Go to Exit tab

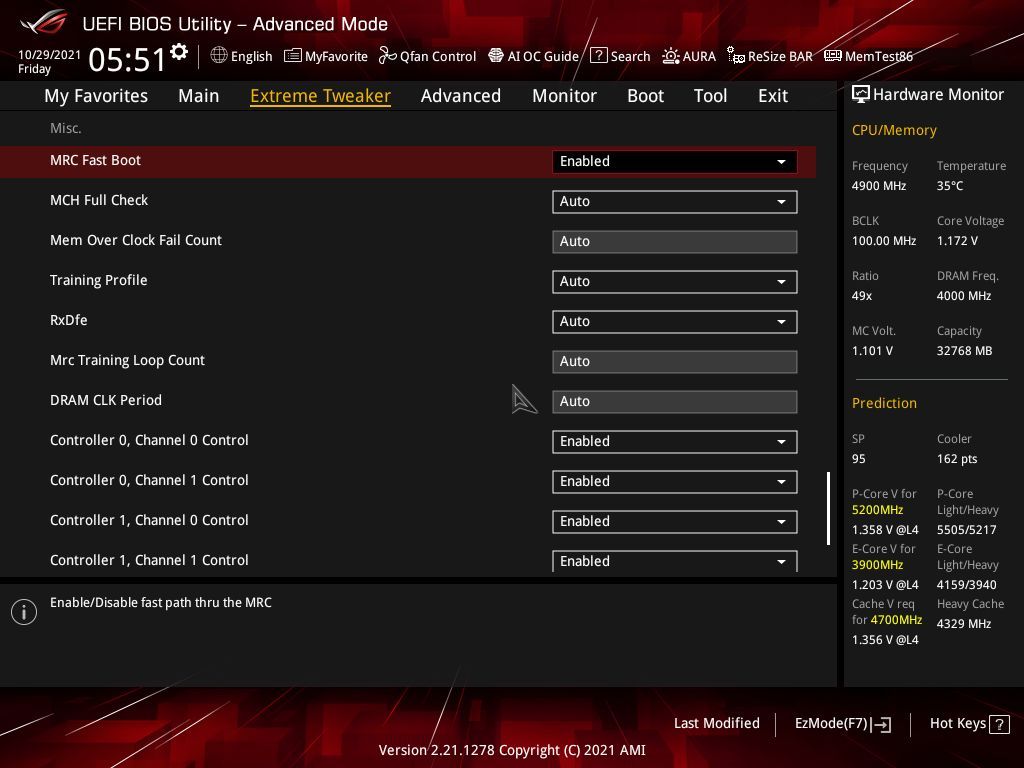773,96
